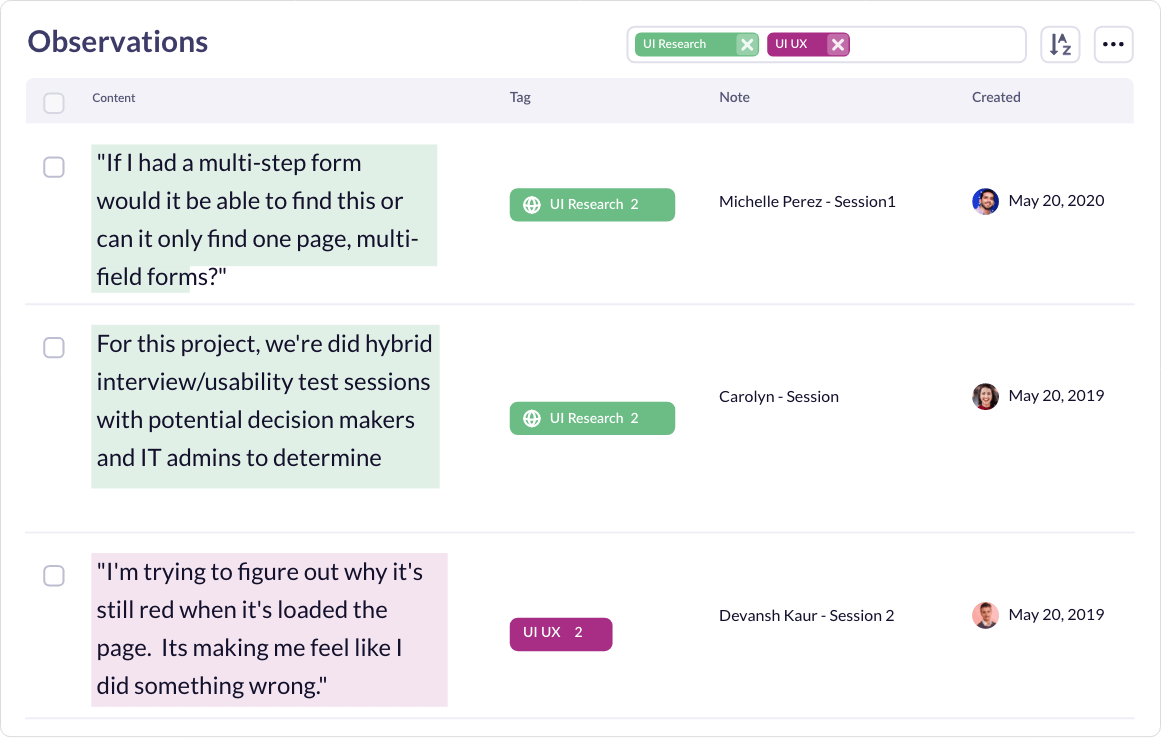
Task: Click the Content column header
Action: 114,98
